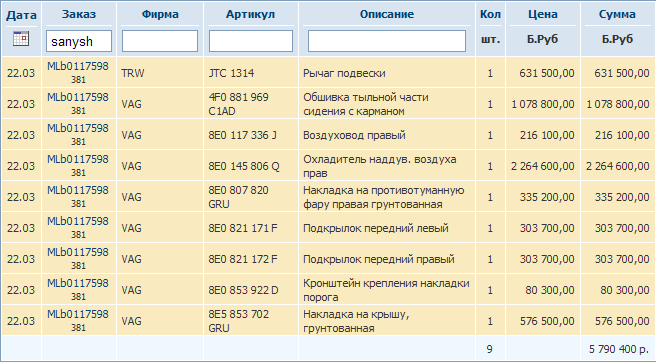Sort by the Дата column header
Viewport: 656px width, 362px height.
tap(21, 15)
